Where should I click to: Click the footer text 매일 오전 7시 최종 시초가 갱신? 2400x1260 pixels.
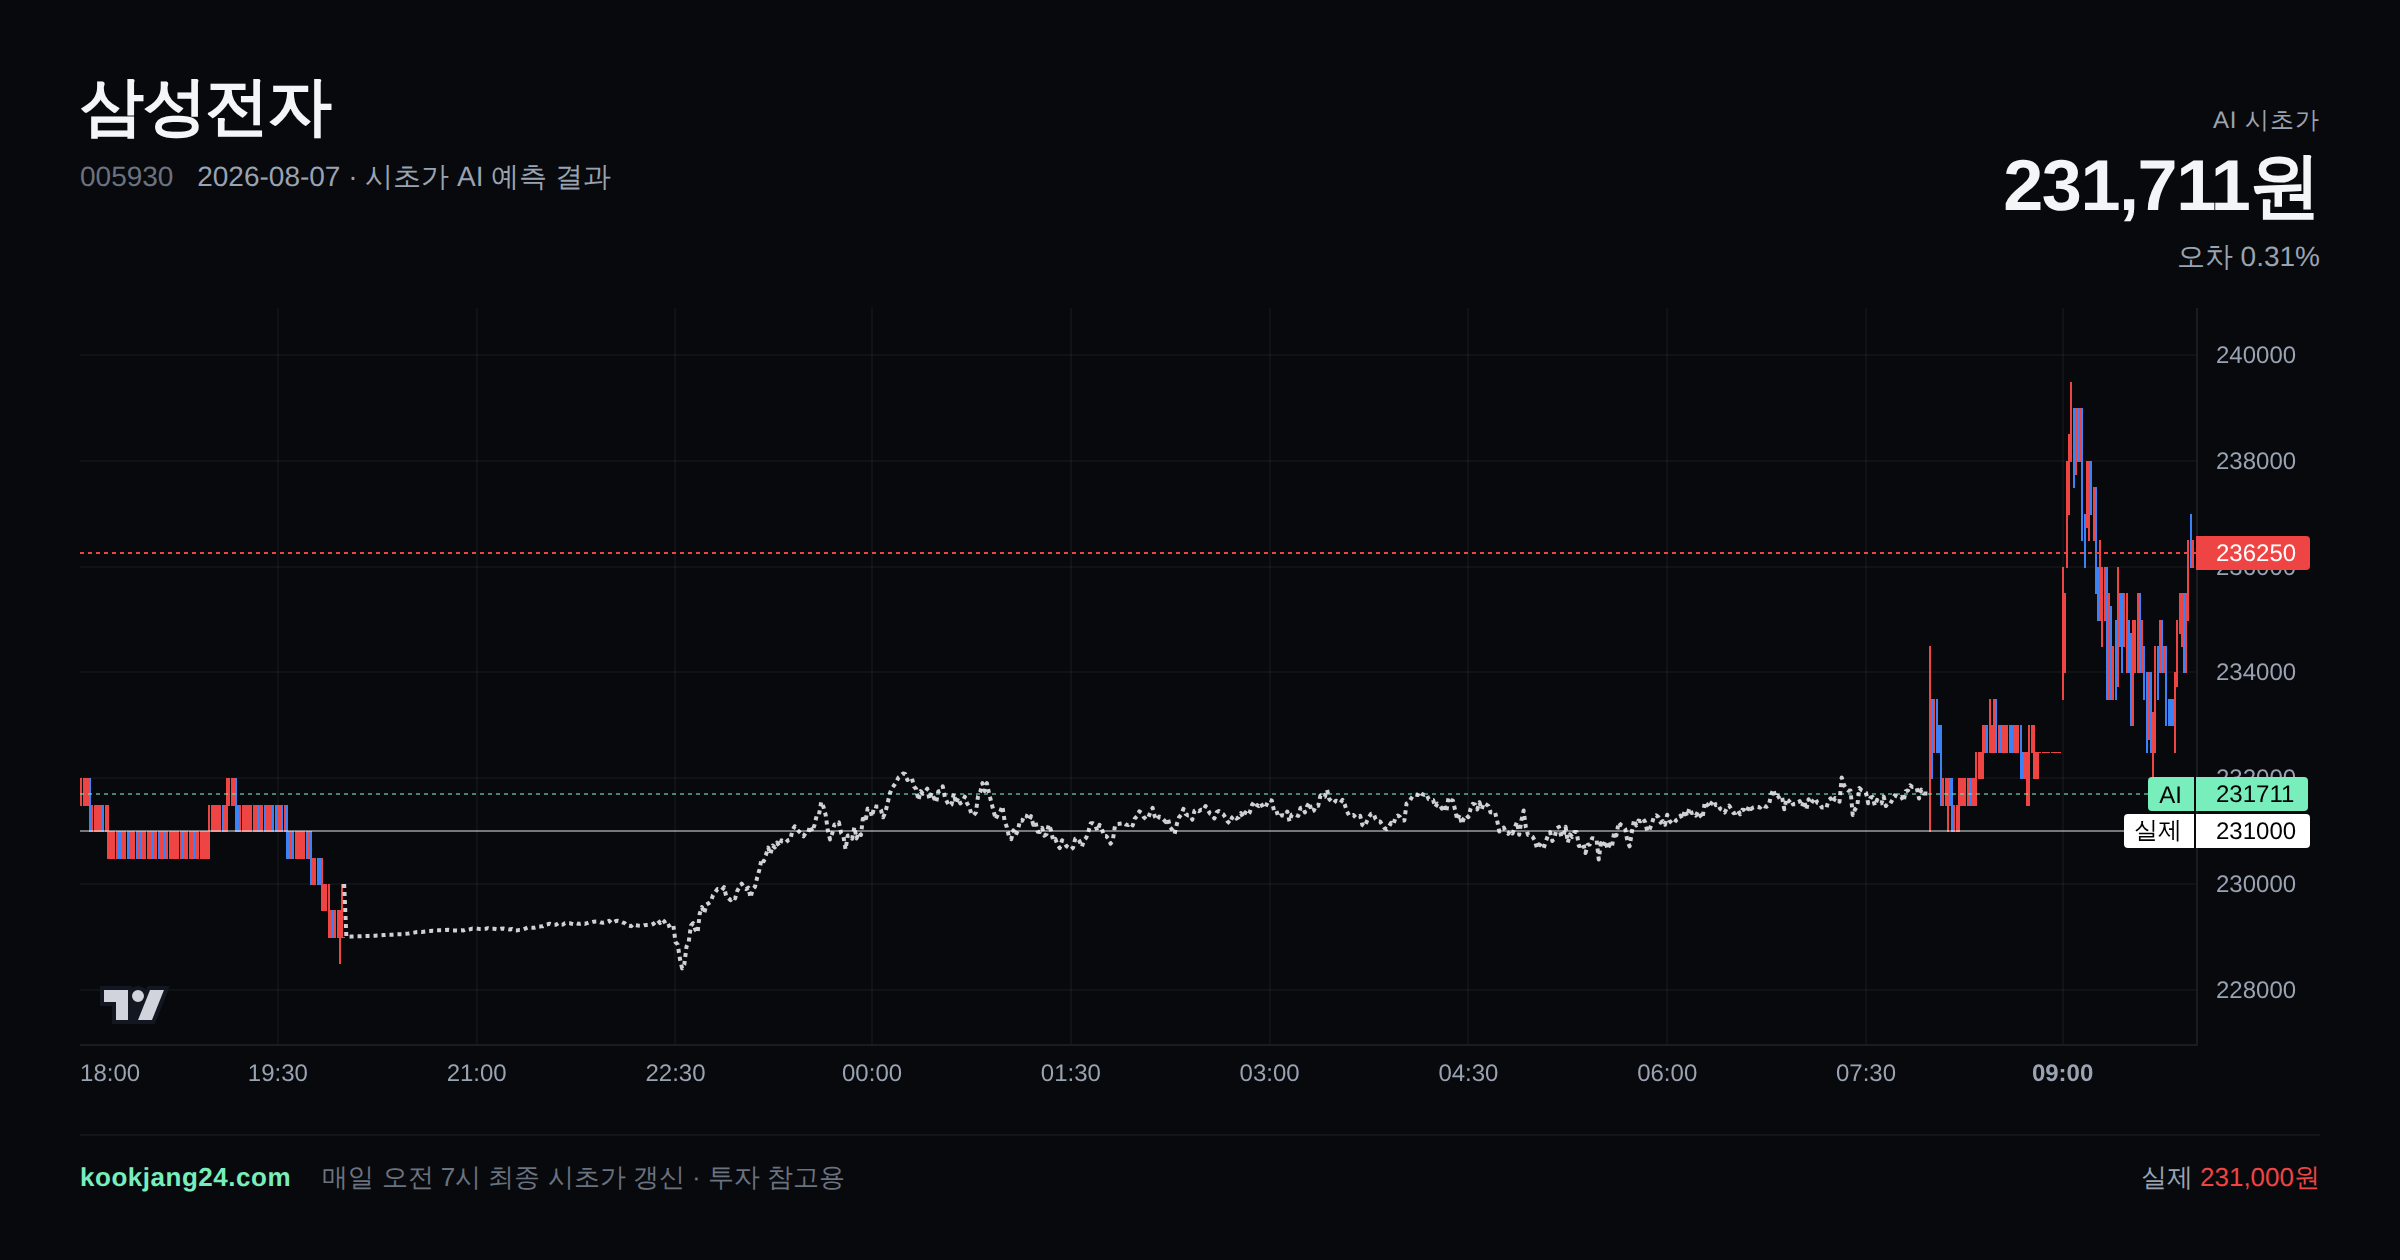point(502,1178)
